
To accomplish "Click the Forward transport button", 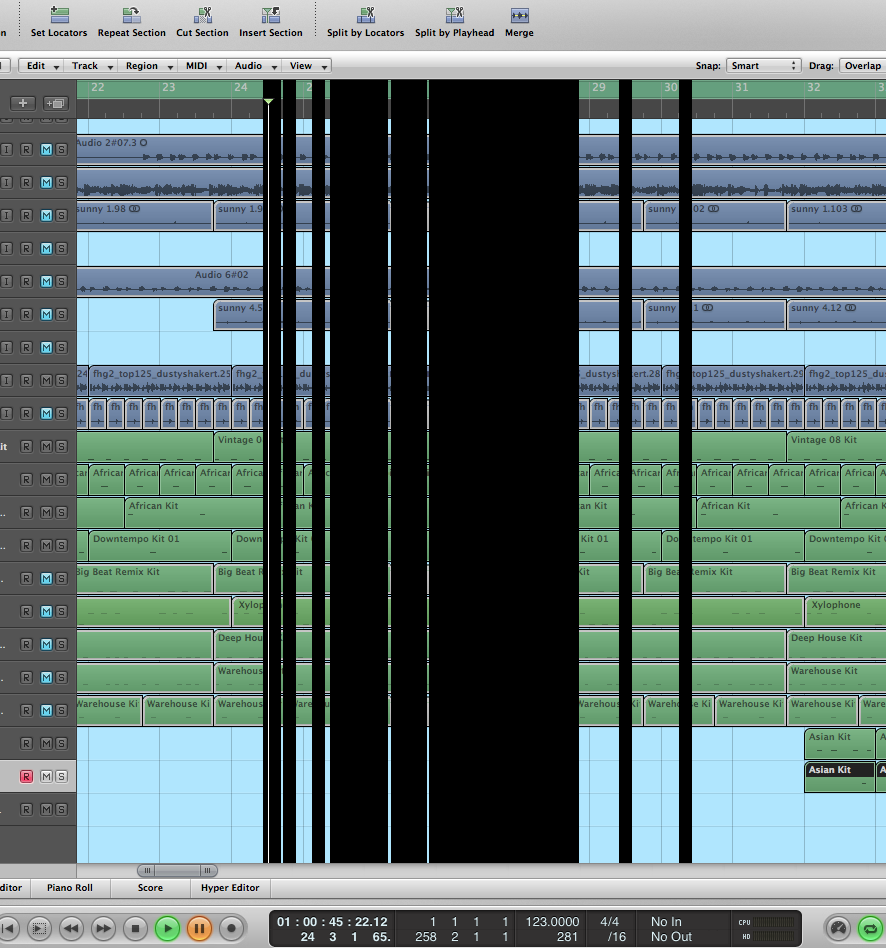I will pyautogui.click(x=103, y=928).
